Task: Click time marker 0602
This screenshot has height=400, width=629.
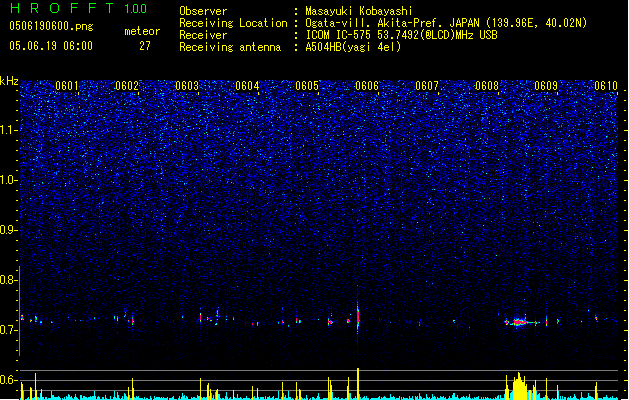Action: (127, 86)
